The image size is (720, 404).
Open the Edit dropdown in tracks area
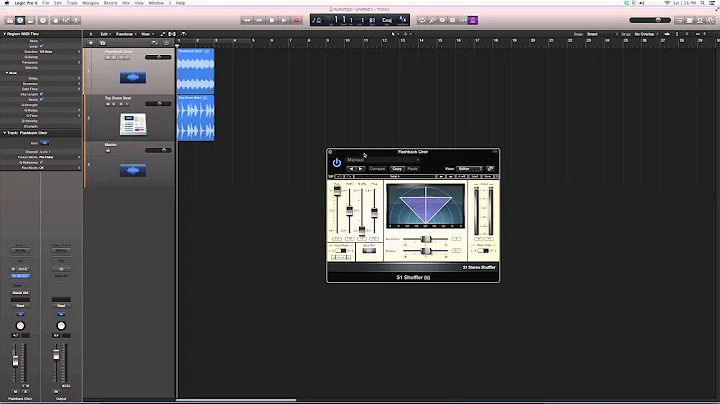106,34
